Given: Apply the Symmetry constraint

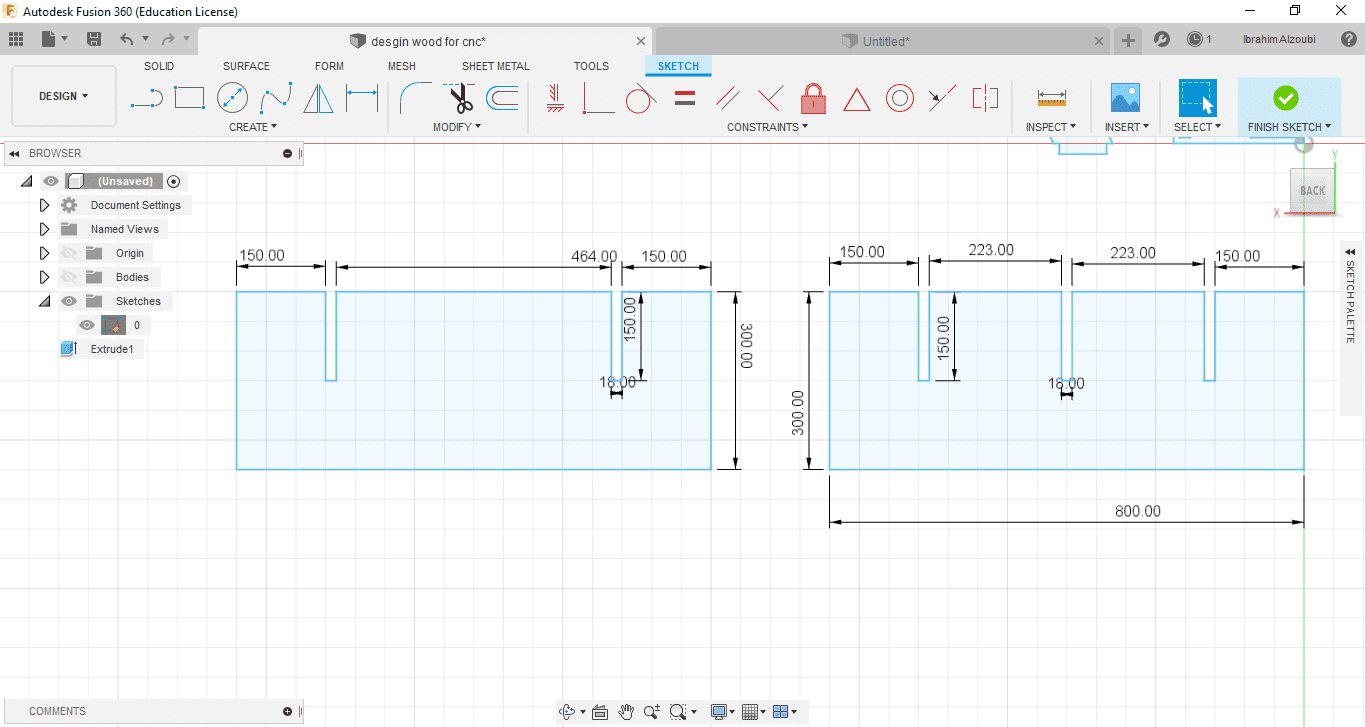Looking at the screenshot, I should 985,98.
